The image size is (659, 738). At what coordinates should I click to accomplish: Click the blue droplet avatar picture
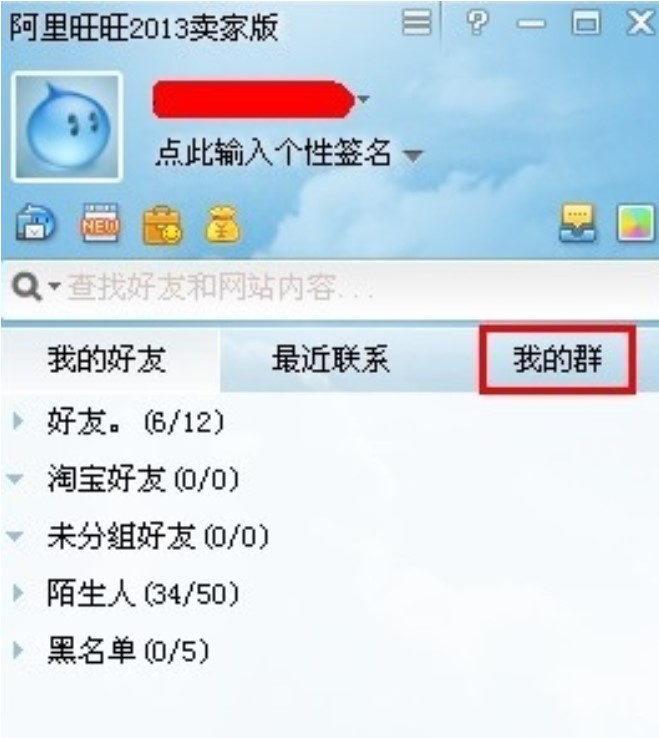pyautogui.click(x=67, y=126)
